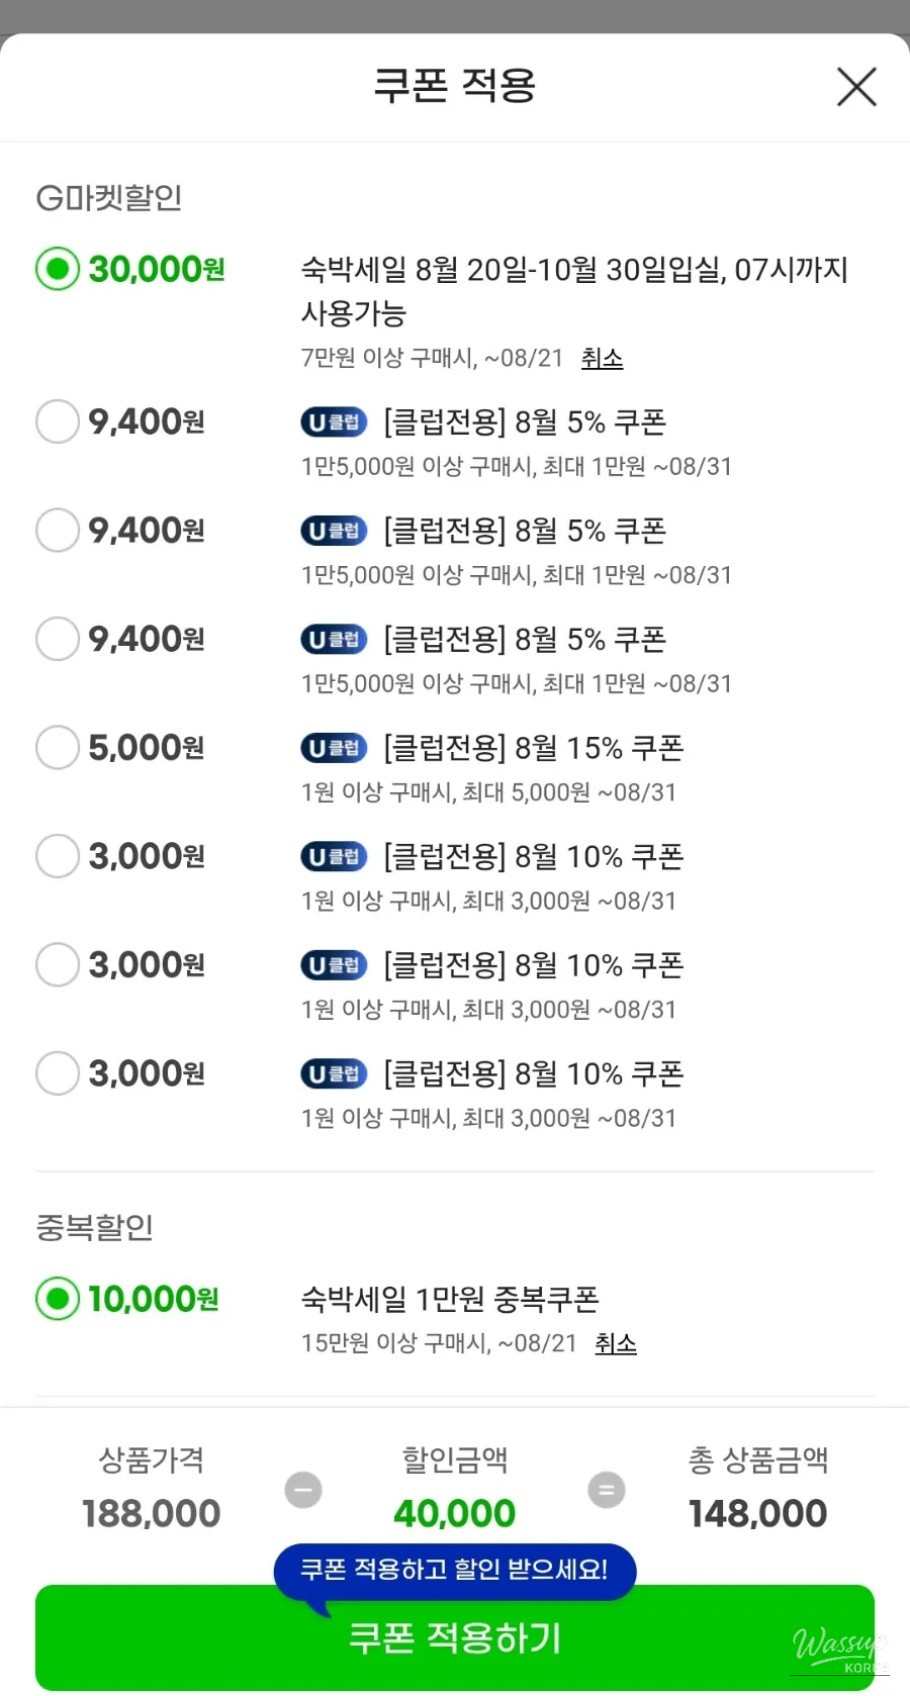Tap the U클럽 badge beside the 5,000원 amount row's neighbor, the middle 3,000원 coupon
The width and height of the screenshot is (910, 1696).
pyautogui.click(x=334, y=965)
